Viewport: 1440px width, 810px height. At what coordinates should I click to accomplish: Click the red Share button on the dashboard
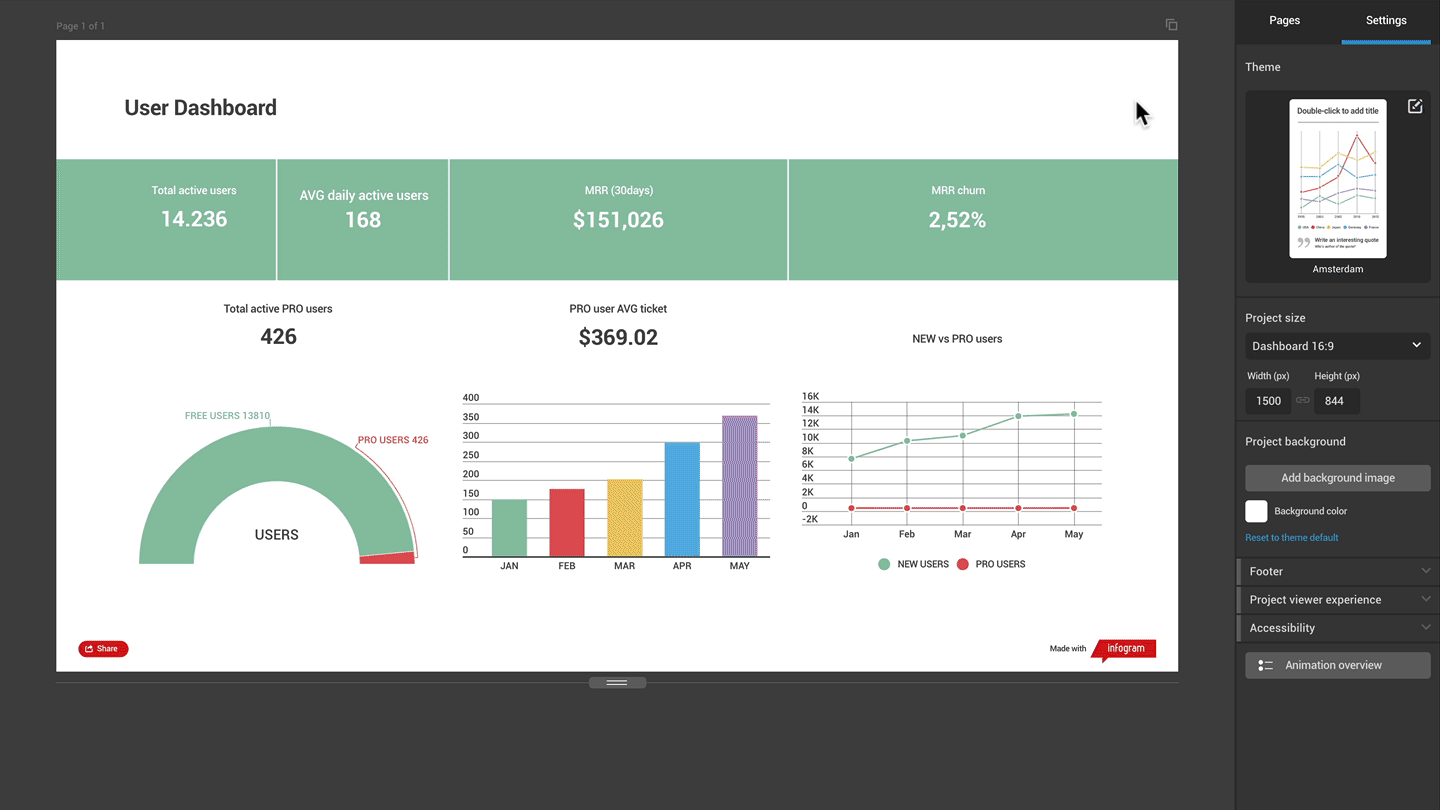[x=103, y=649]
